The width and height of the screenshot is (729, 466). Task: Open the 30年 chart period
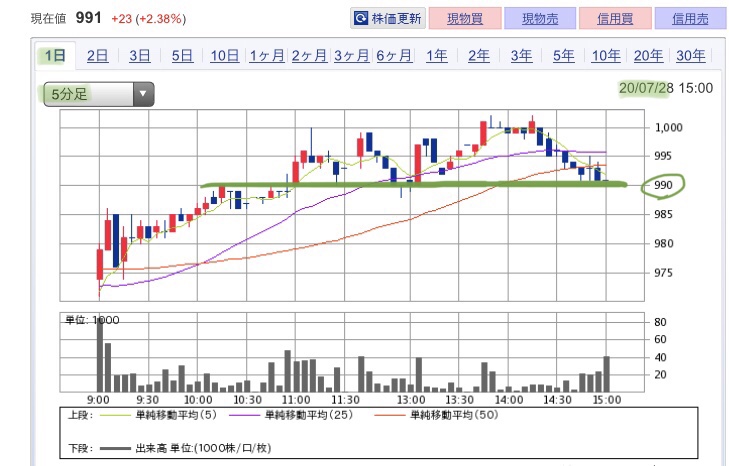(690, 56)
